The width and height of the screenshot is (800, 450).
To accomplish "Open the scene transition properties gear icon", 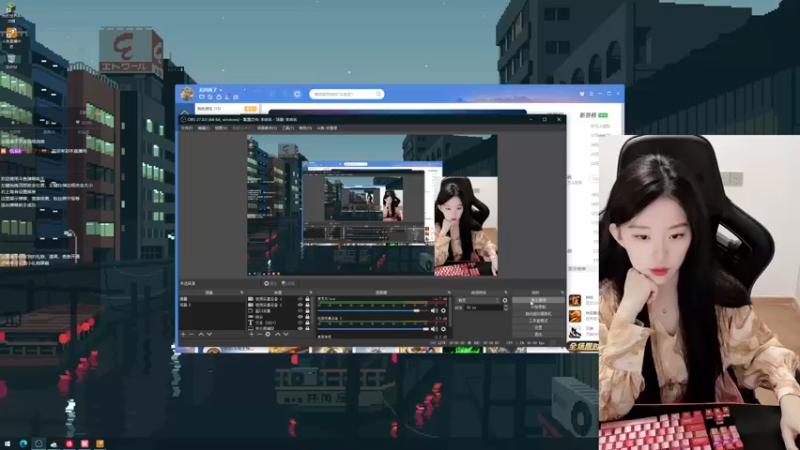I will [x=505, y=301].
